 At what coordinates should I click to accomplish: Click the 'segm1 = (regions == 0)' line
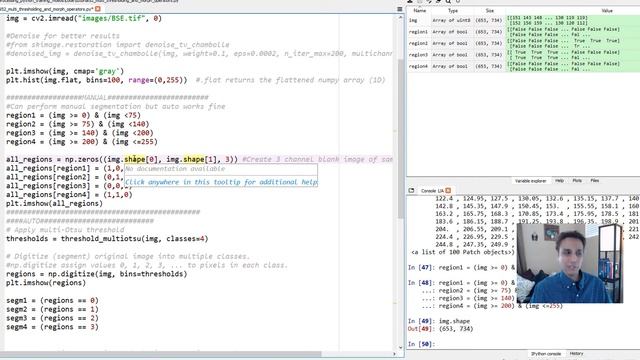[52, 300]
